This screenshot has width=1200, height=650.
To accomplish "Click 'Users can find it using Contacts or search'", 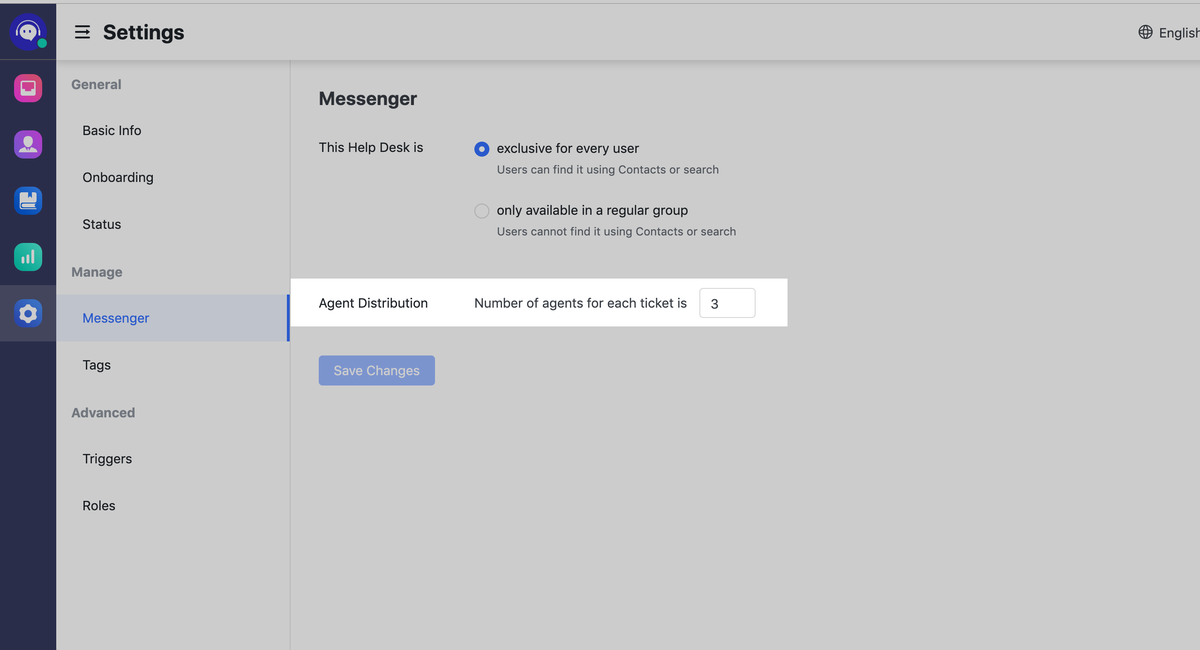I will [608, 170].
